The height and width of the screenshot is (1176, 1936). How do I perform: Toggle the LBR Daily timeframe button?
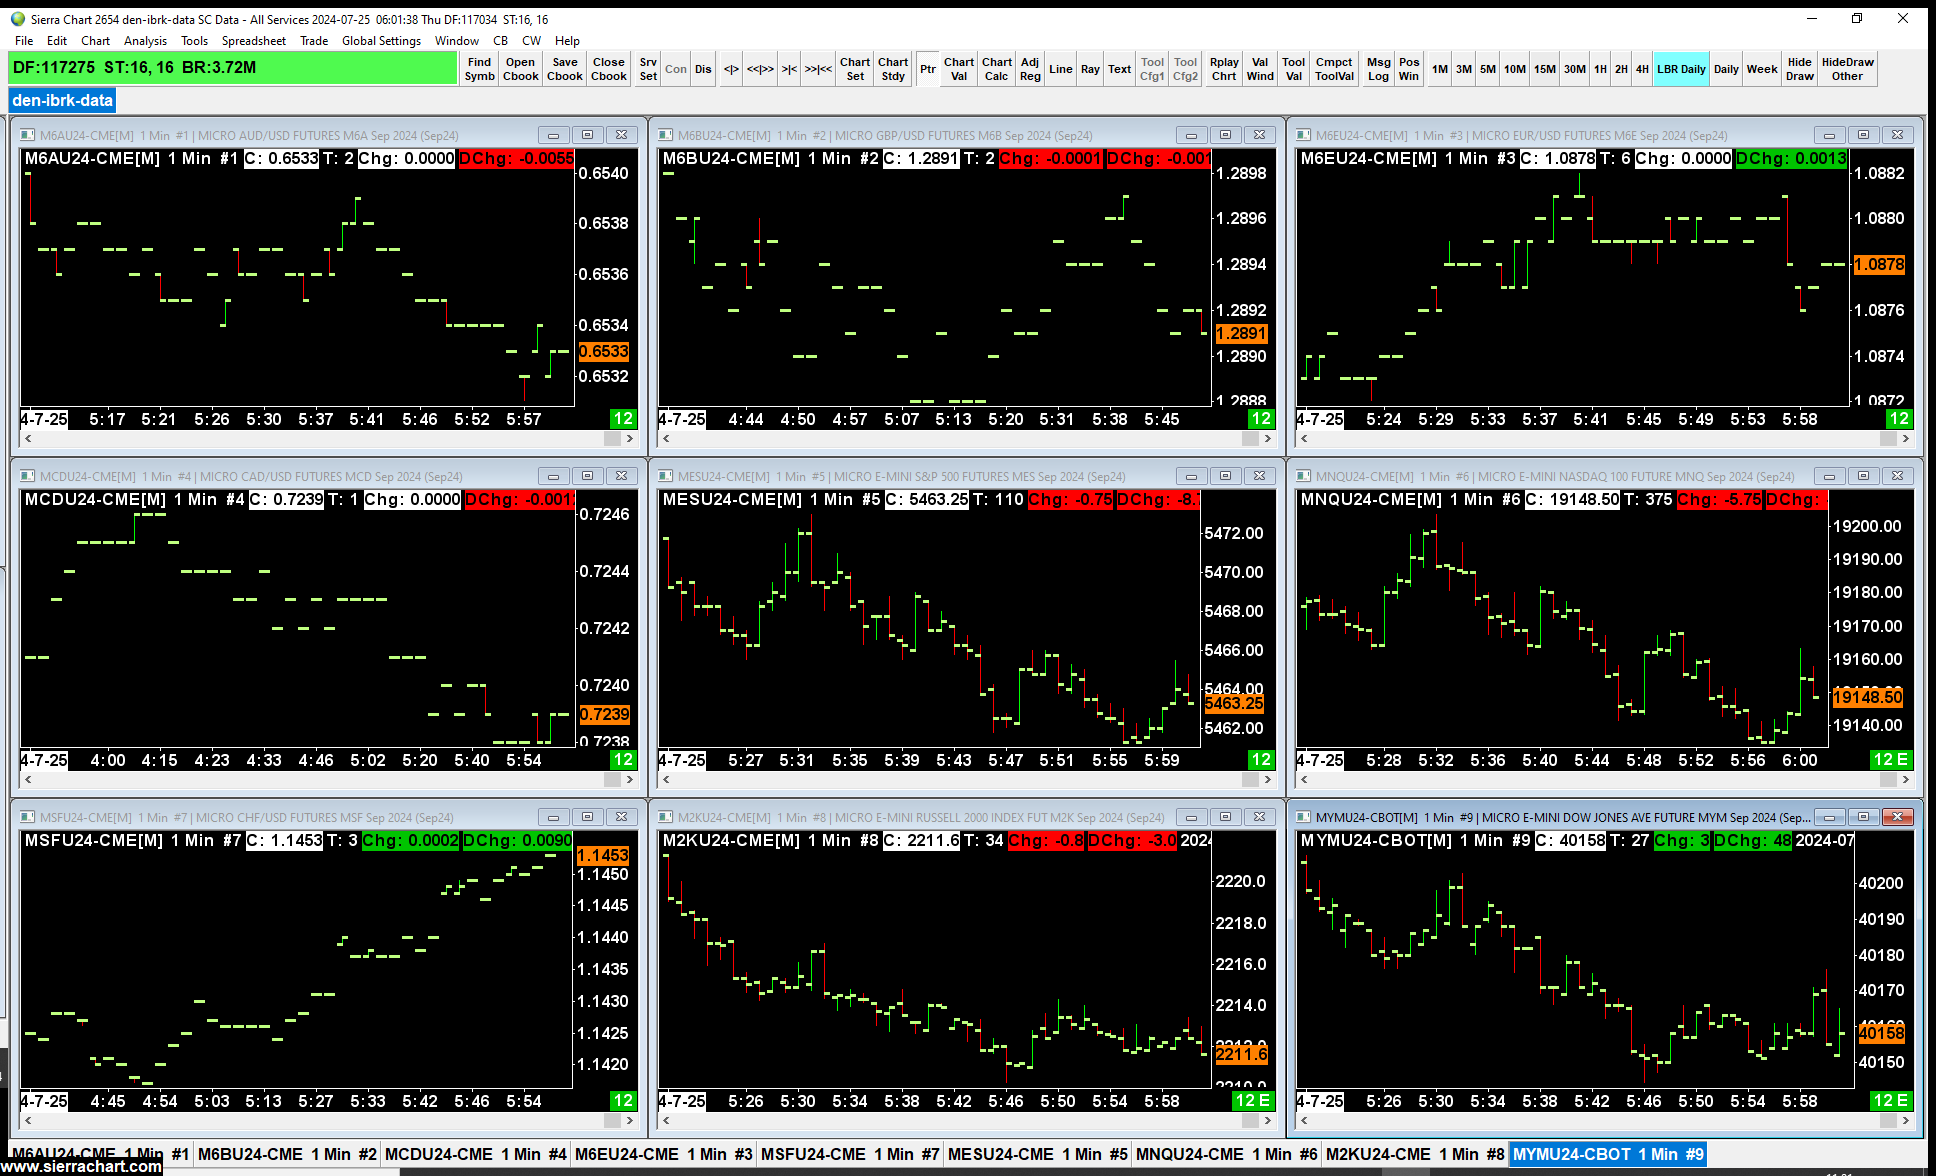click(x=1680, y=69)
